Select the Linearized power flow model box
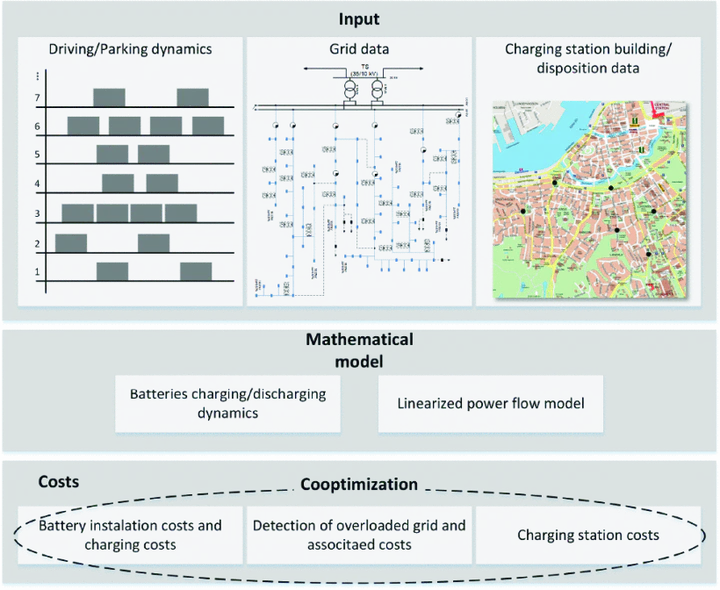The width and height of the screenshot is (720, 590). coord(490,403)
